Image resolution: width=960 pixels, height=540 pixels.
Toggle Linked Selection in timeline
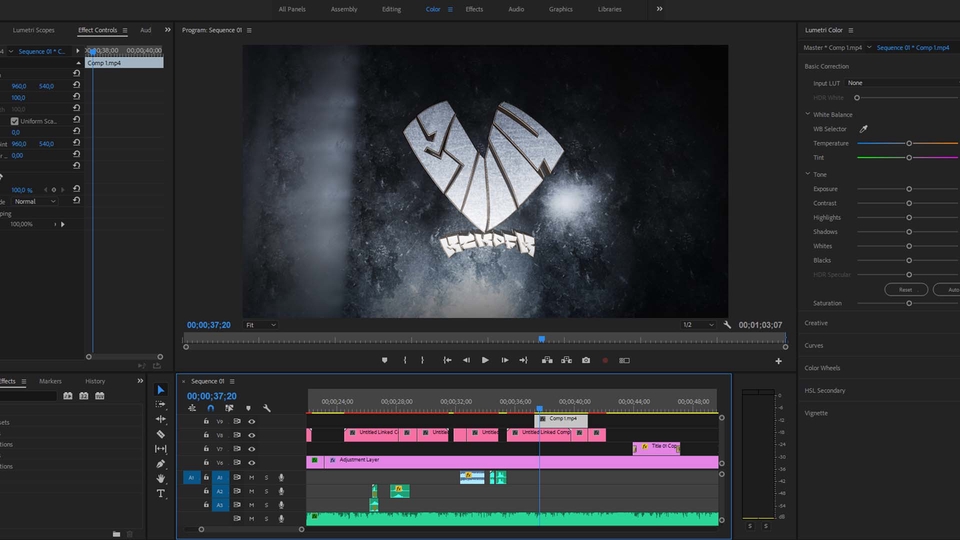click(x=229, y=408)
